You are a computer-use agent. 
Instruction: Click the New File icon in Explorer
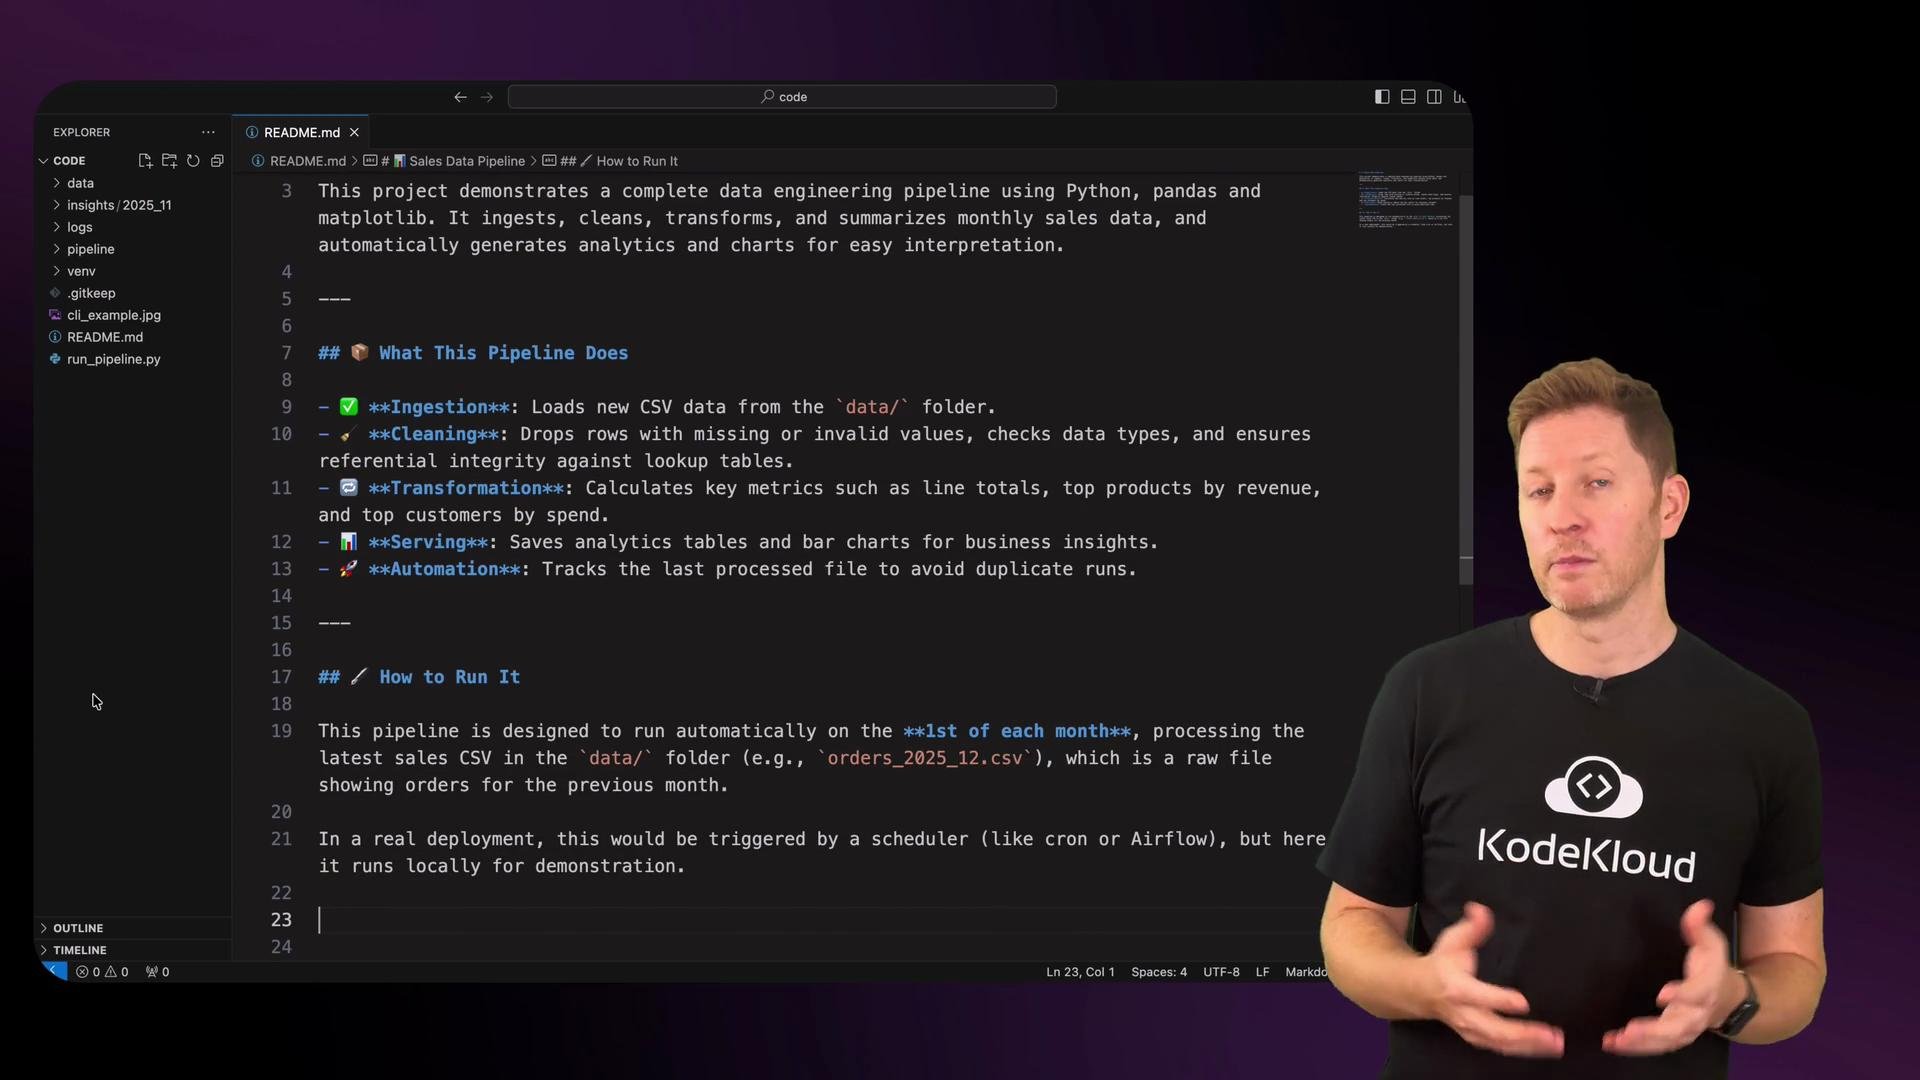145,161
